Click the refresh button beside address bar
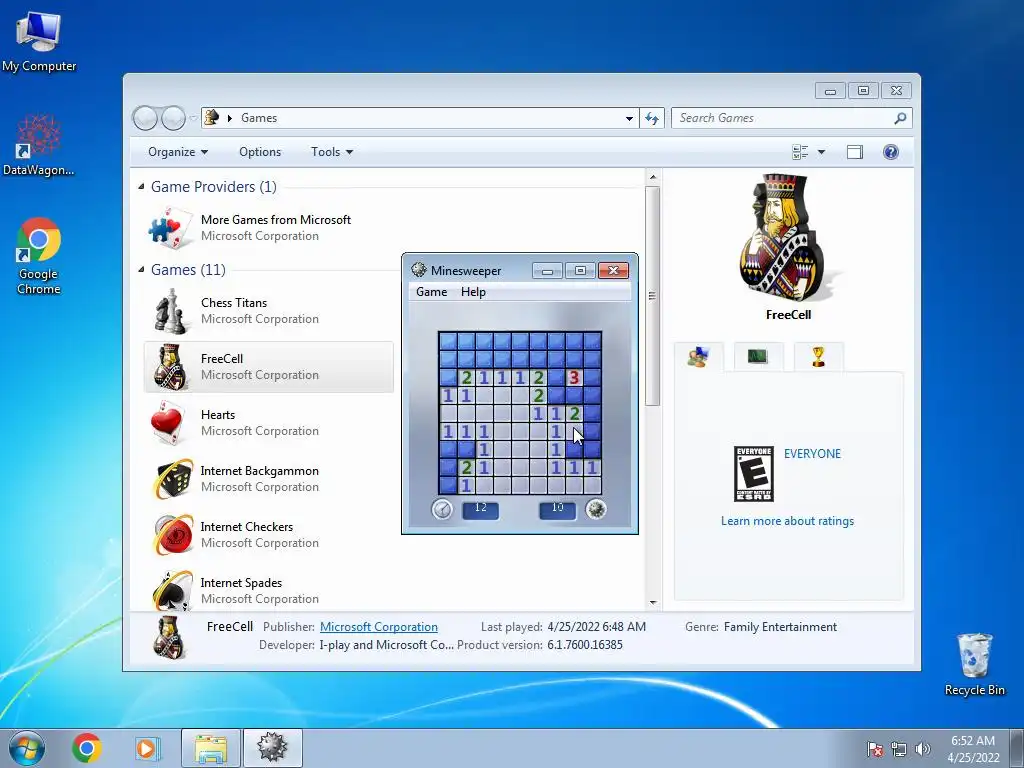This screenshot has height=768, width=1024. click(652, 118)
